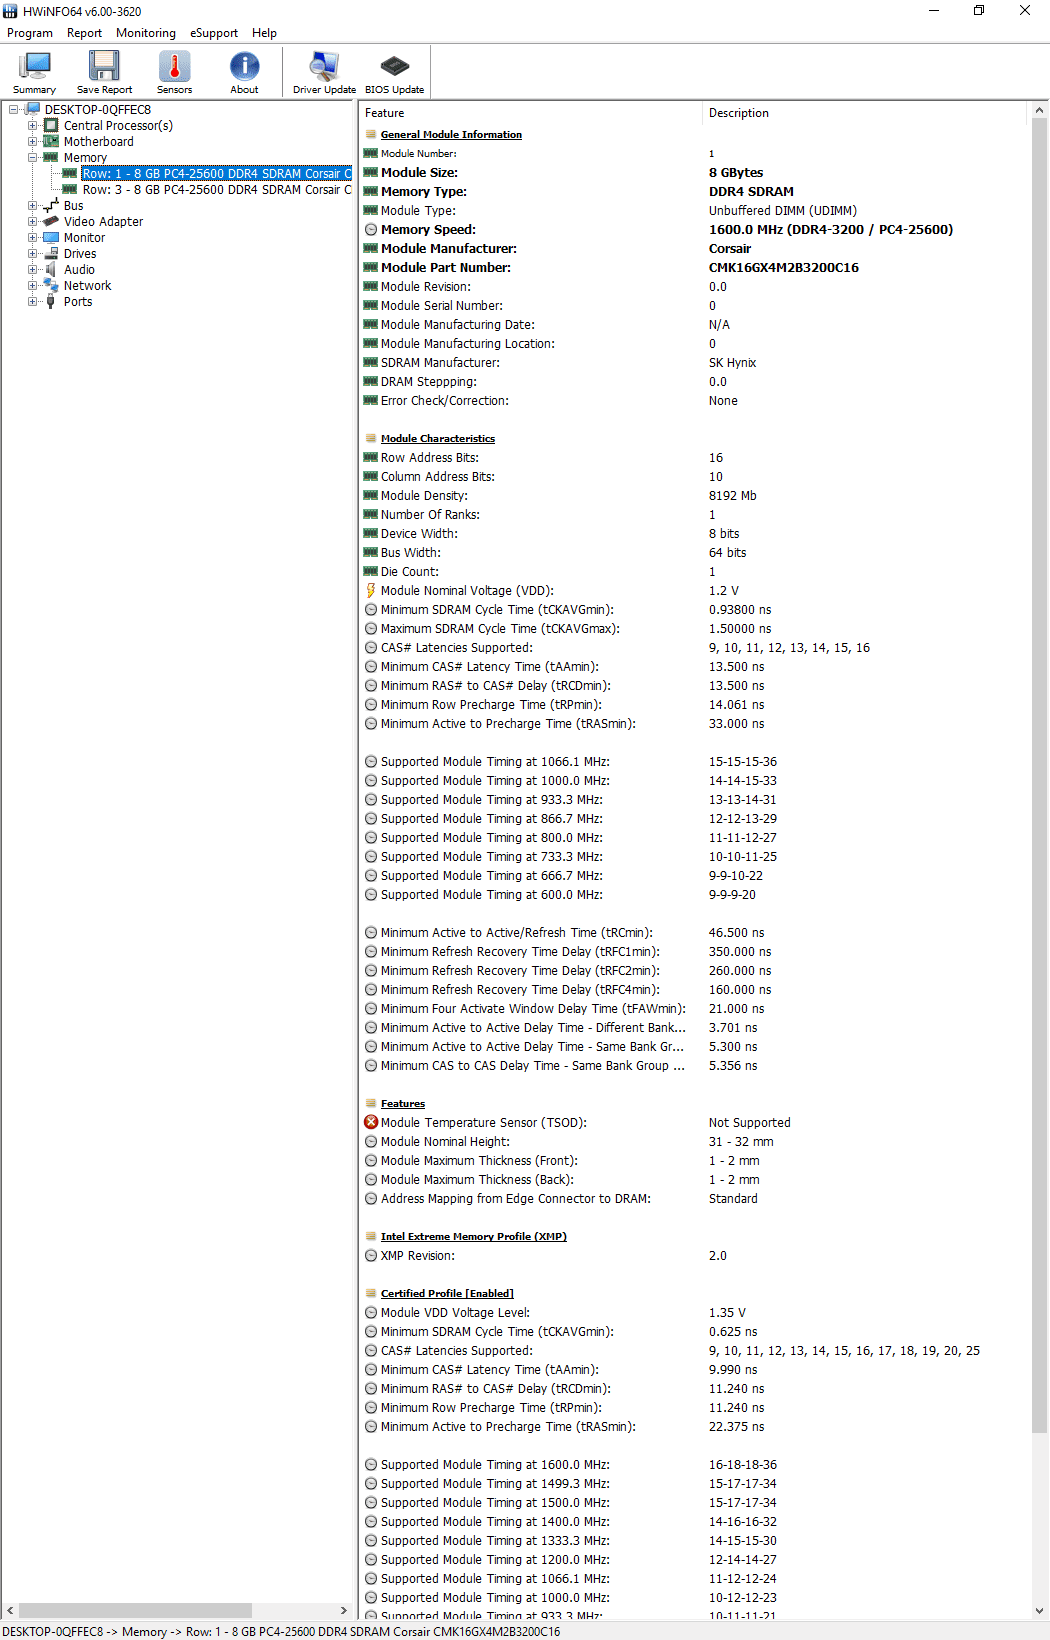This screenshot has width=1050, height=1640.
Task: Expand the Audio tree node
Action: click(33, 270)
